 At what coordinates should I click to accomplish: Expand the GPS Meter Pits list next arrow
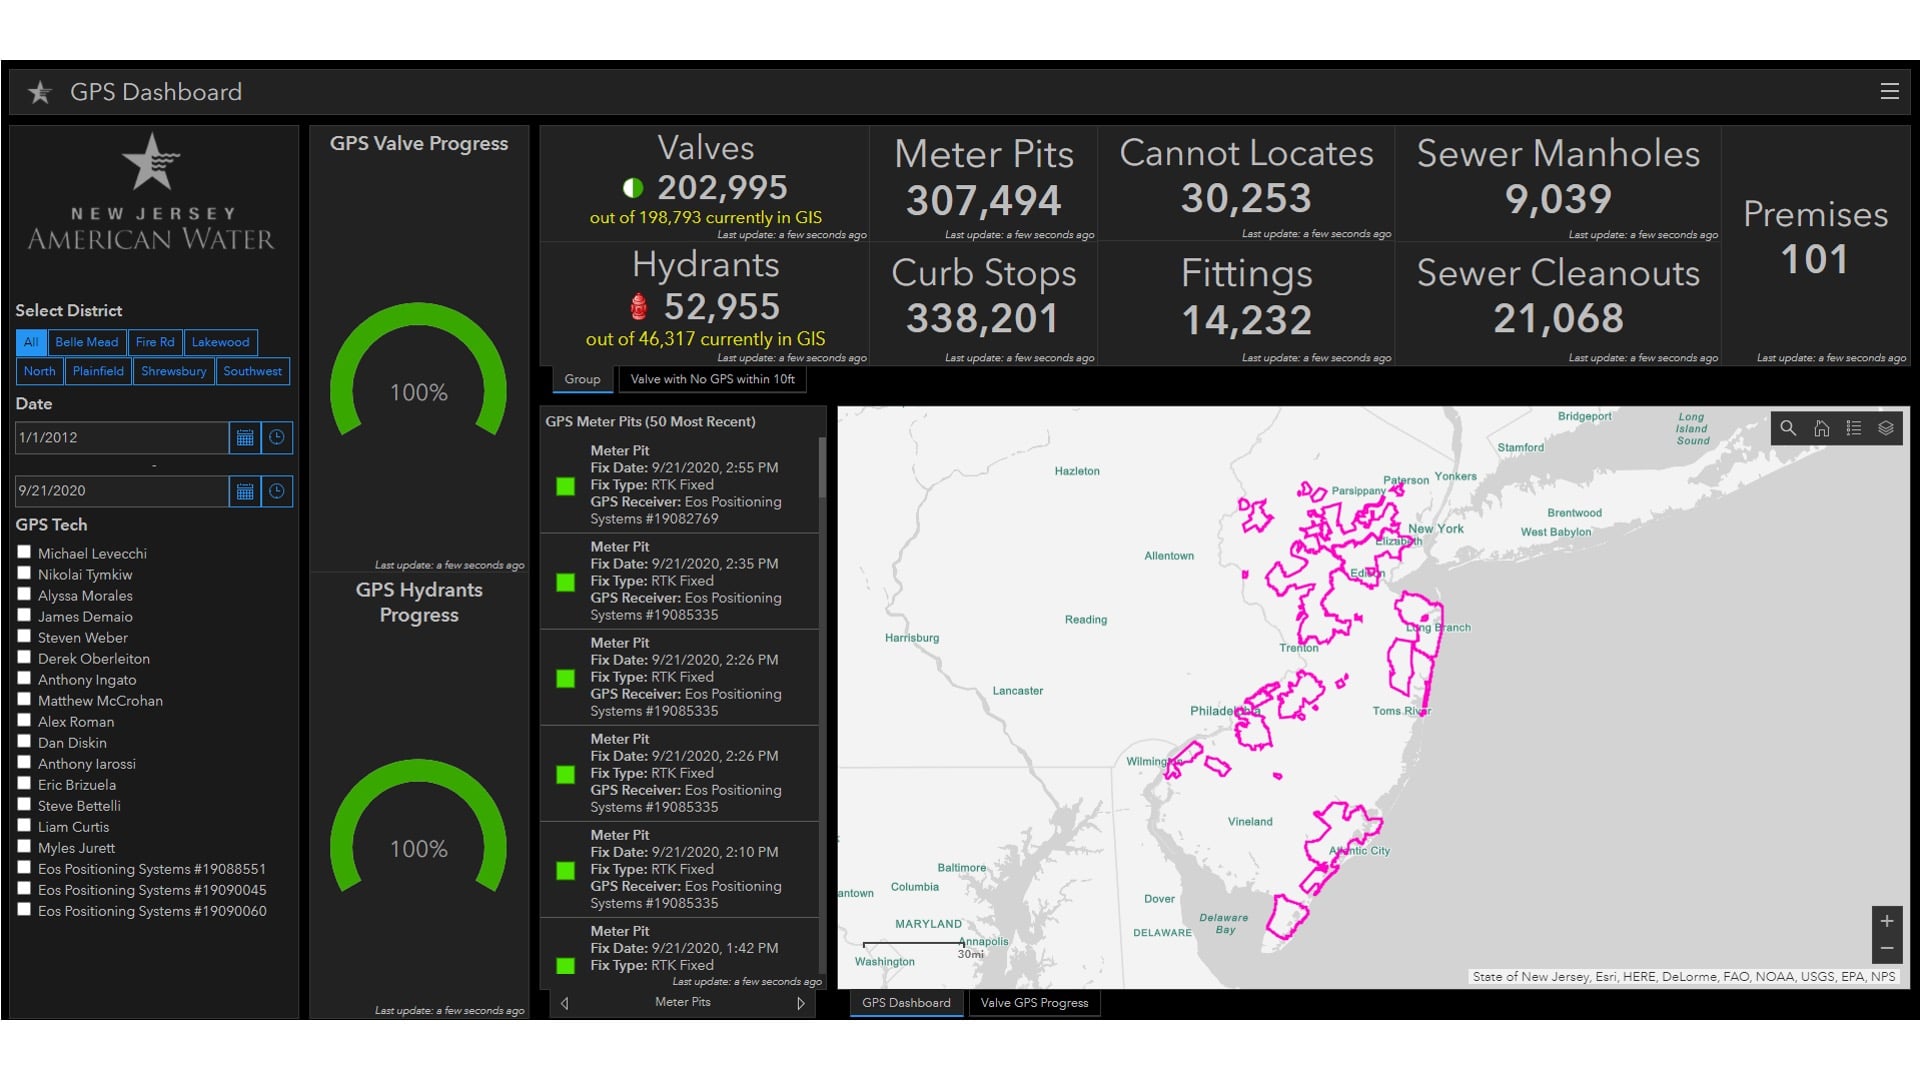point(802,1002)
